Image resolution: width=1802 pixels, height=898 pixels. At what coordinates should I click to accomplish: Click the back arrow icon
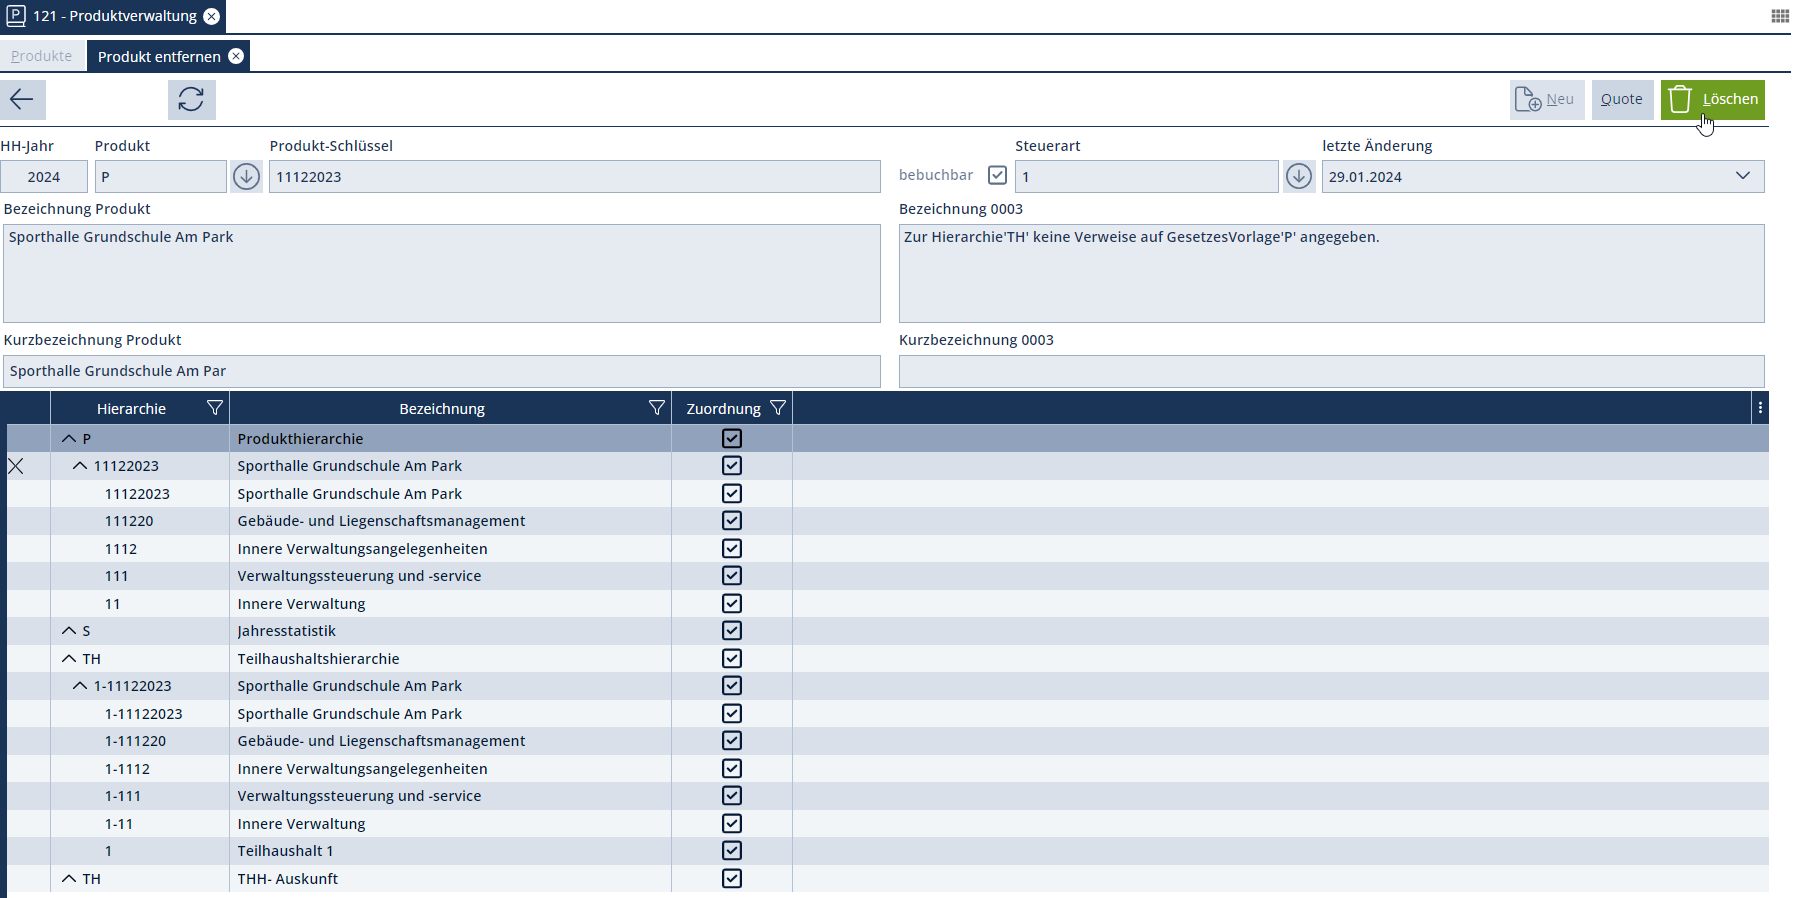[22, 99]
